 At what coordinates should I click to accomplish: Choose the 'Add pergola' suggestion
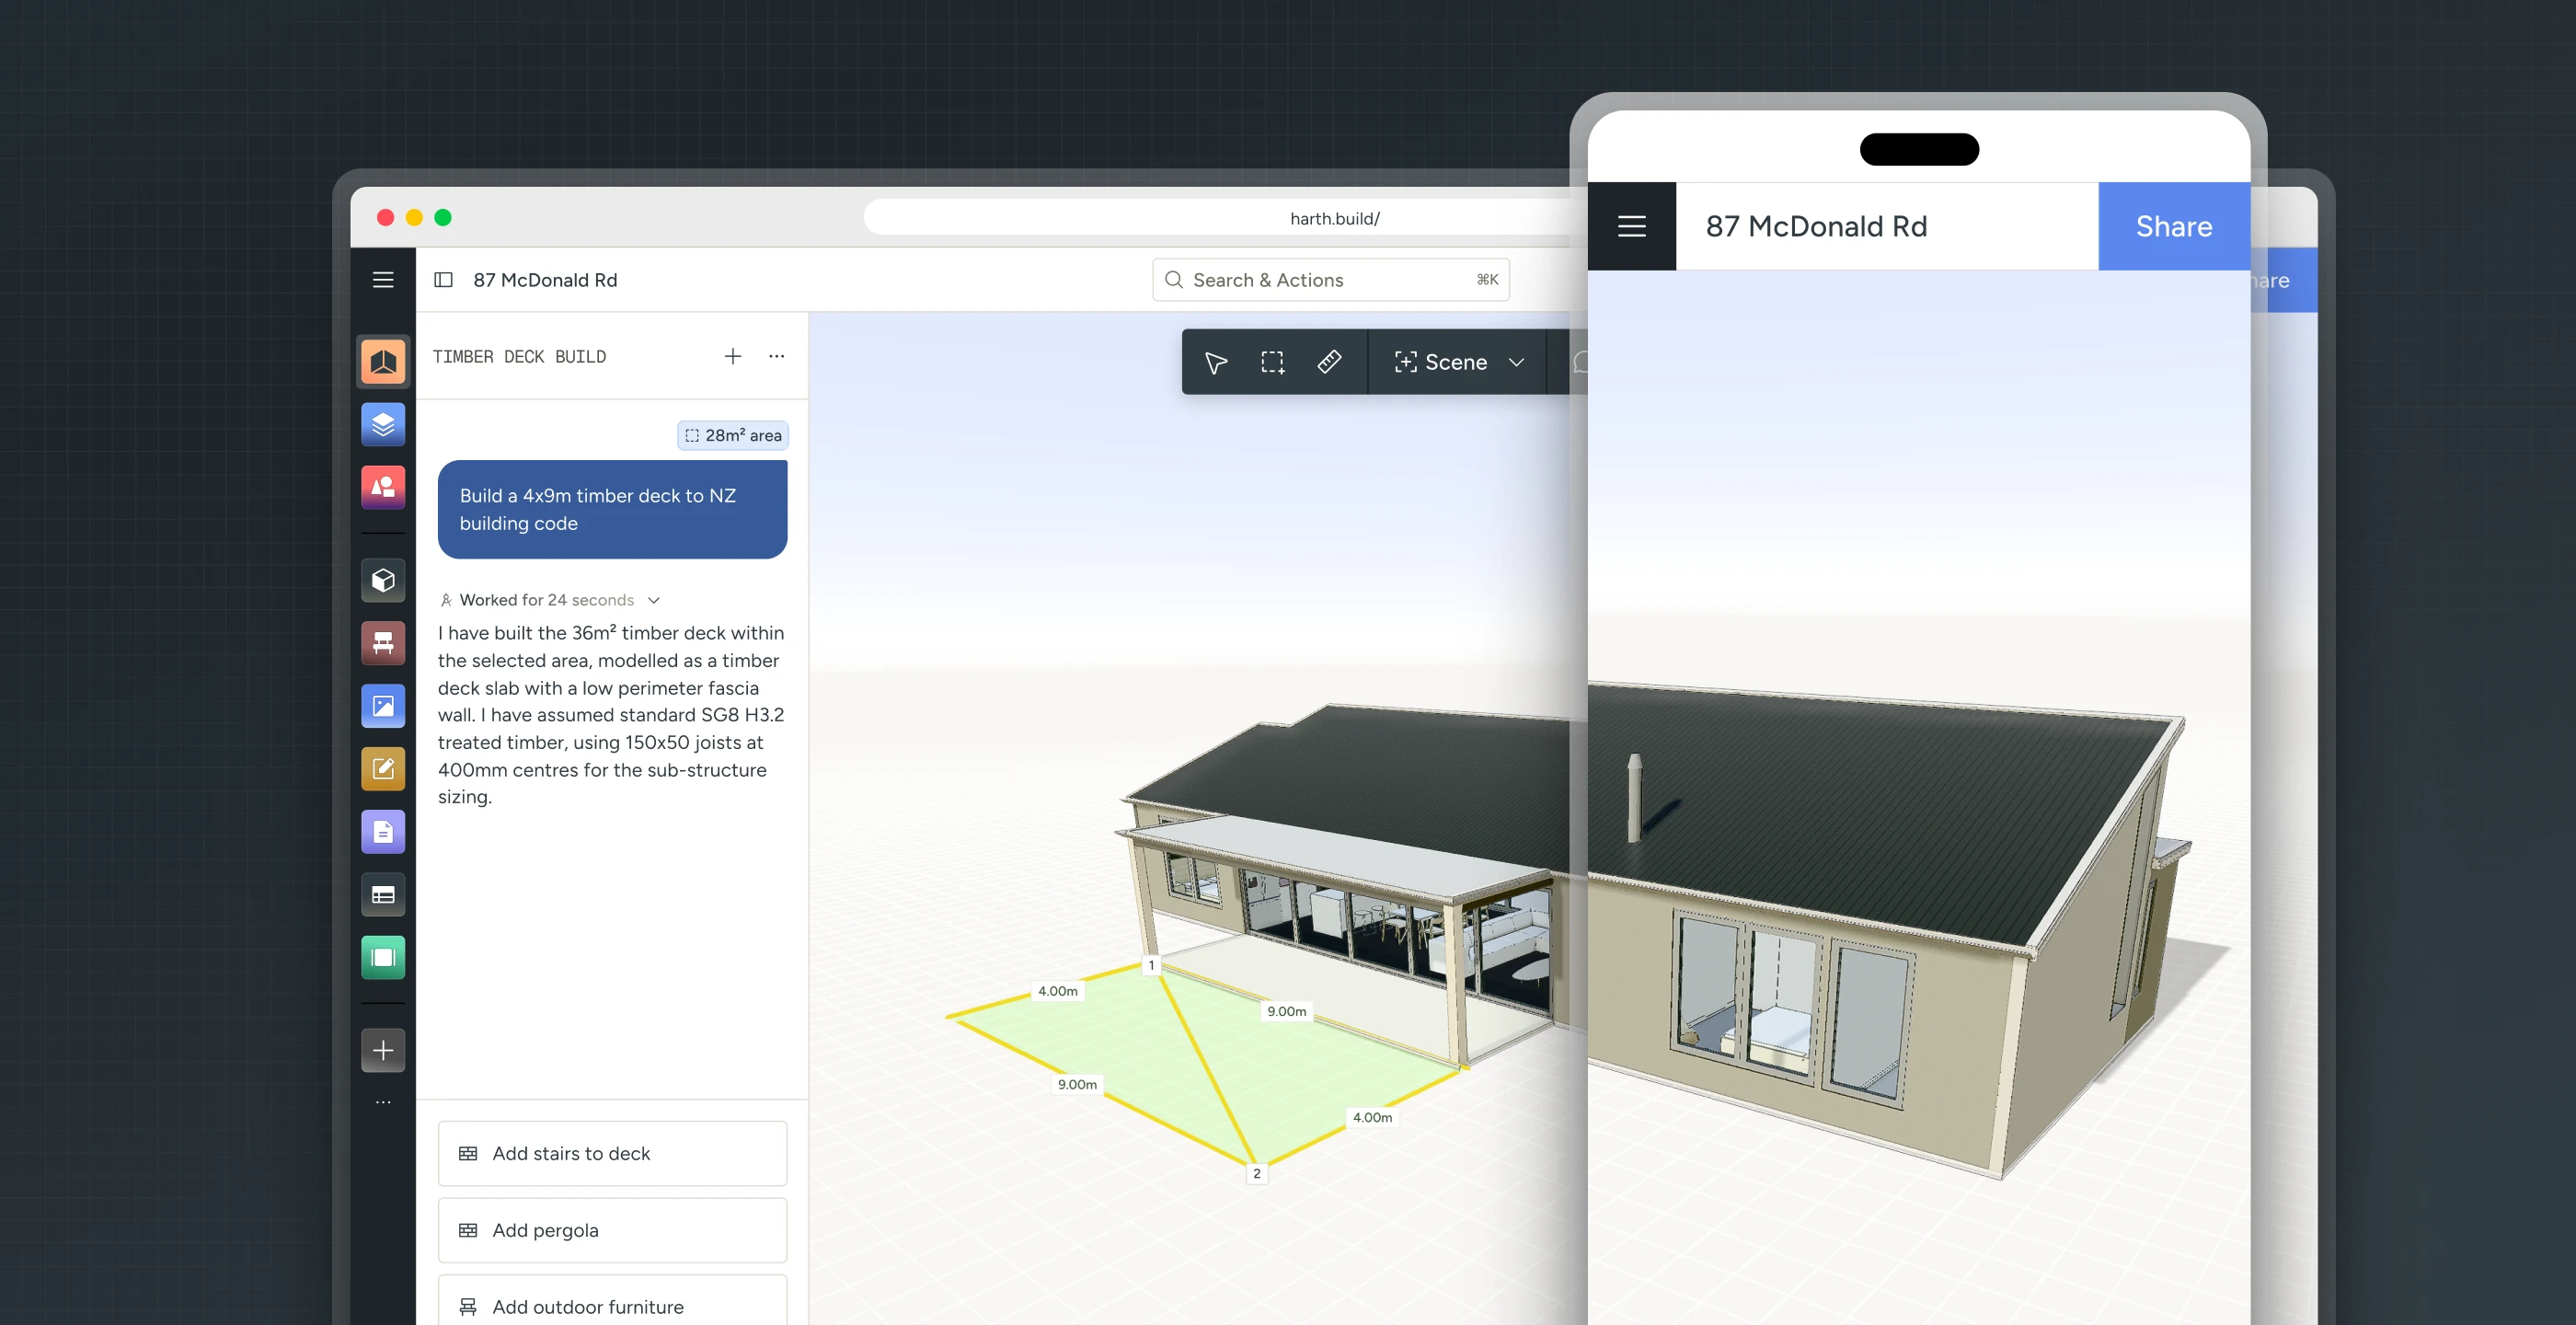coord(612,1230)
